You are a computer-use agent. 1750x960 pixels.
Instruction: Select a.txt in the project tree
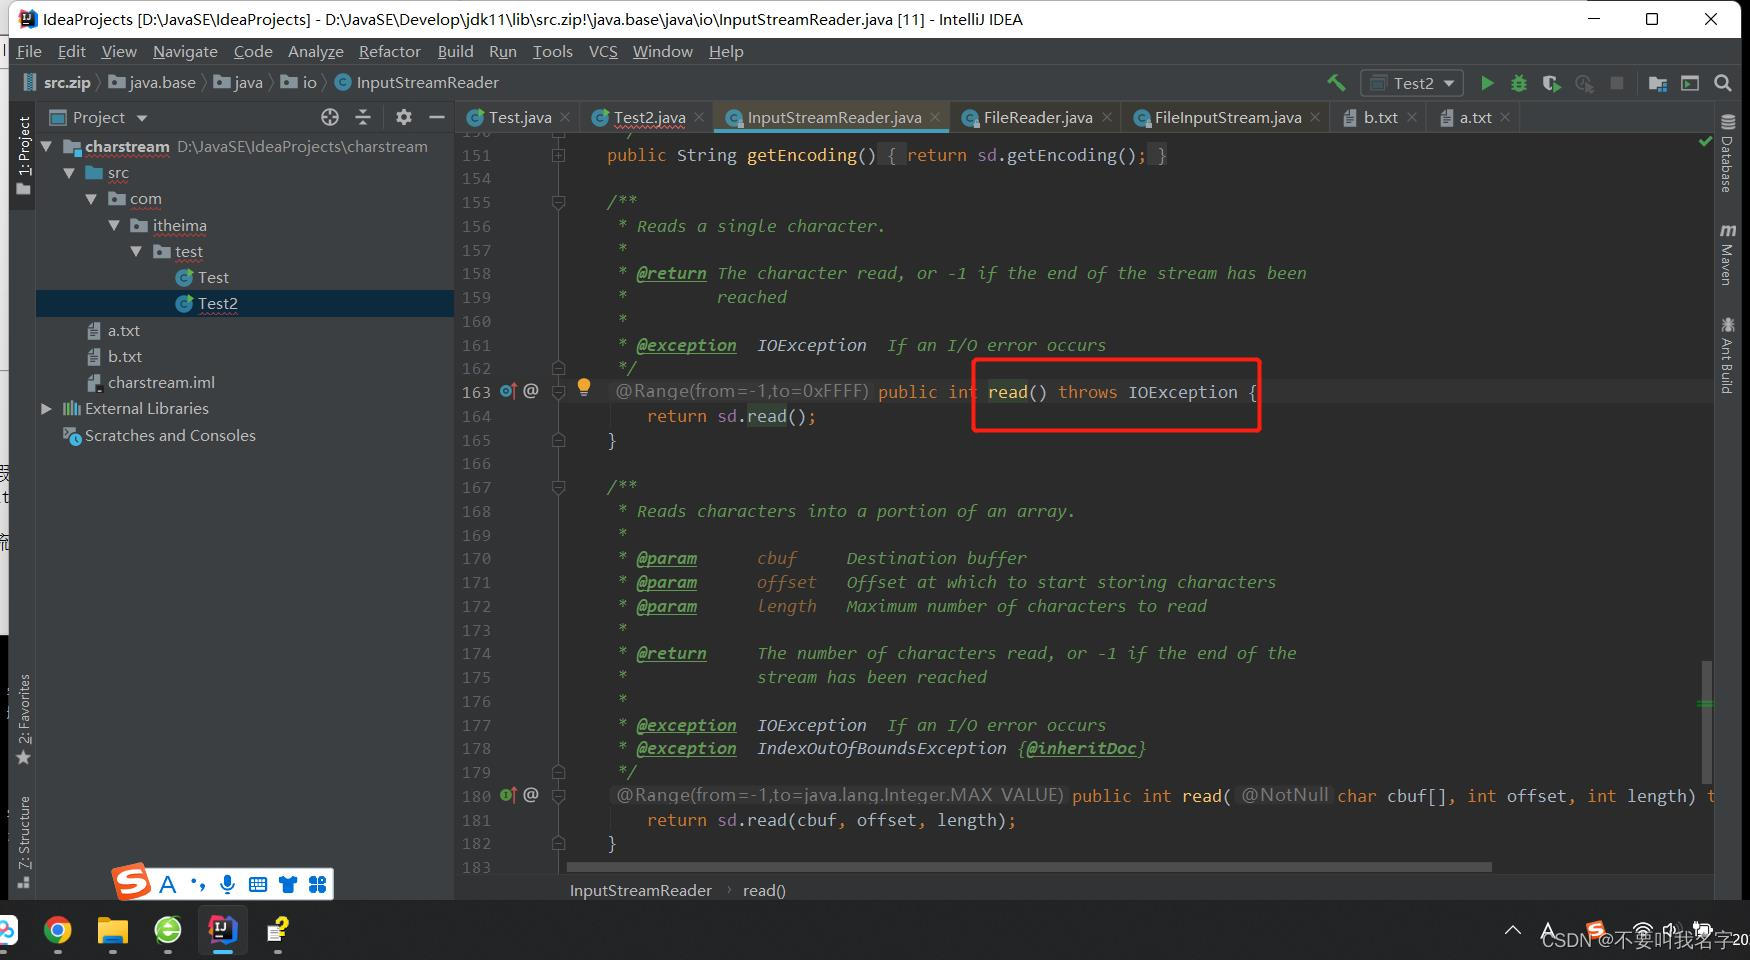click(x=124, y=331)
